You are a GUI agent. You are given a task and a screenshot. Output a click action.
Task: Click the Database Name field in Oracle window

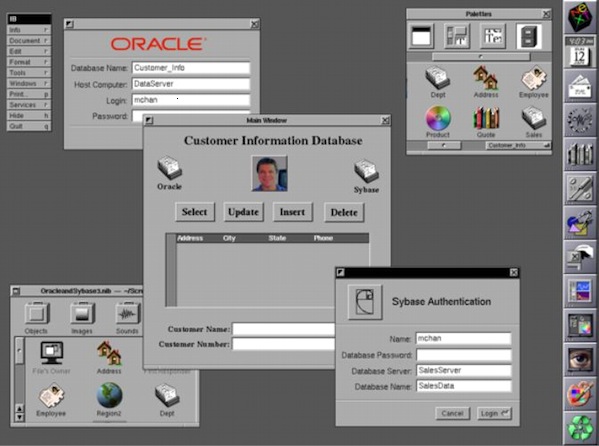point(191,68)
